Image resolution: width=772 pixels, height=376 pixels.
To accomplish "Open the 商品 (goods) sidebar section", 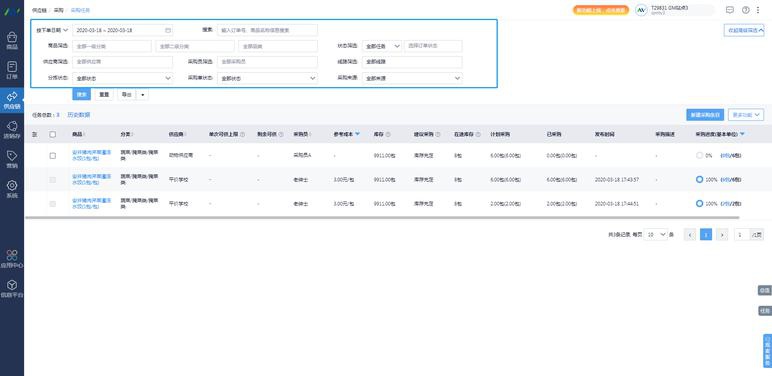I will tap(12, 40).
